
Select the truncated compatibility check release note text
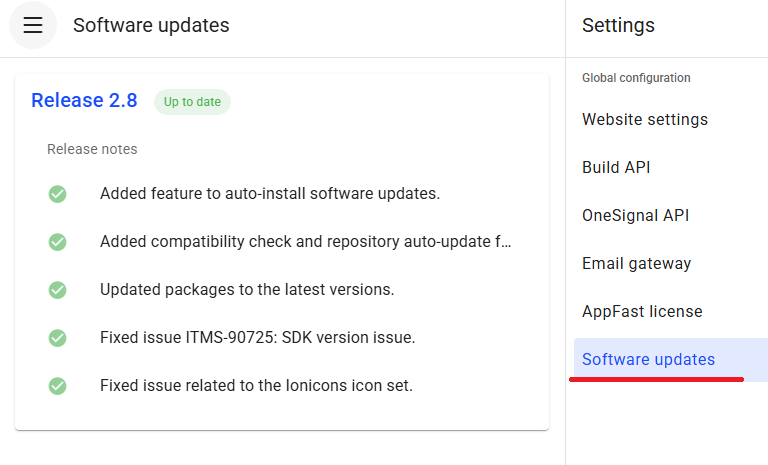[x=305, y=242]
